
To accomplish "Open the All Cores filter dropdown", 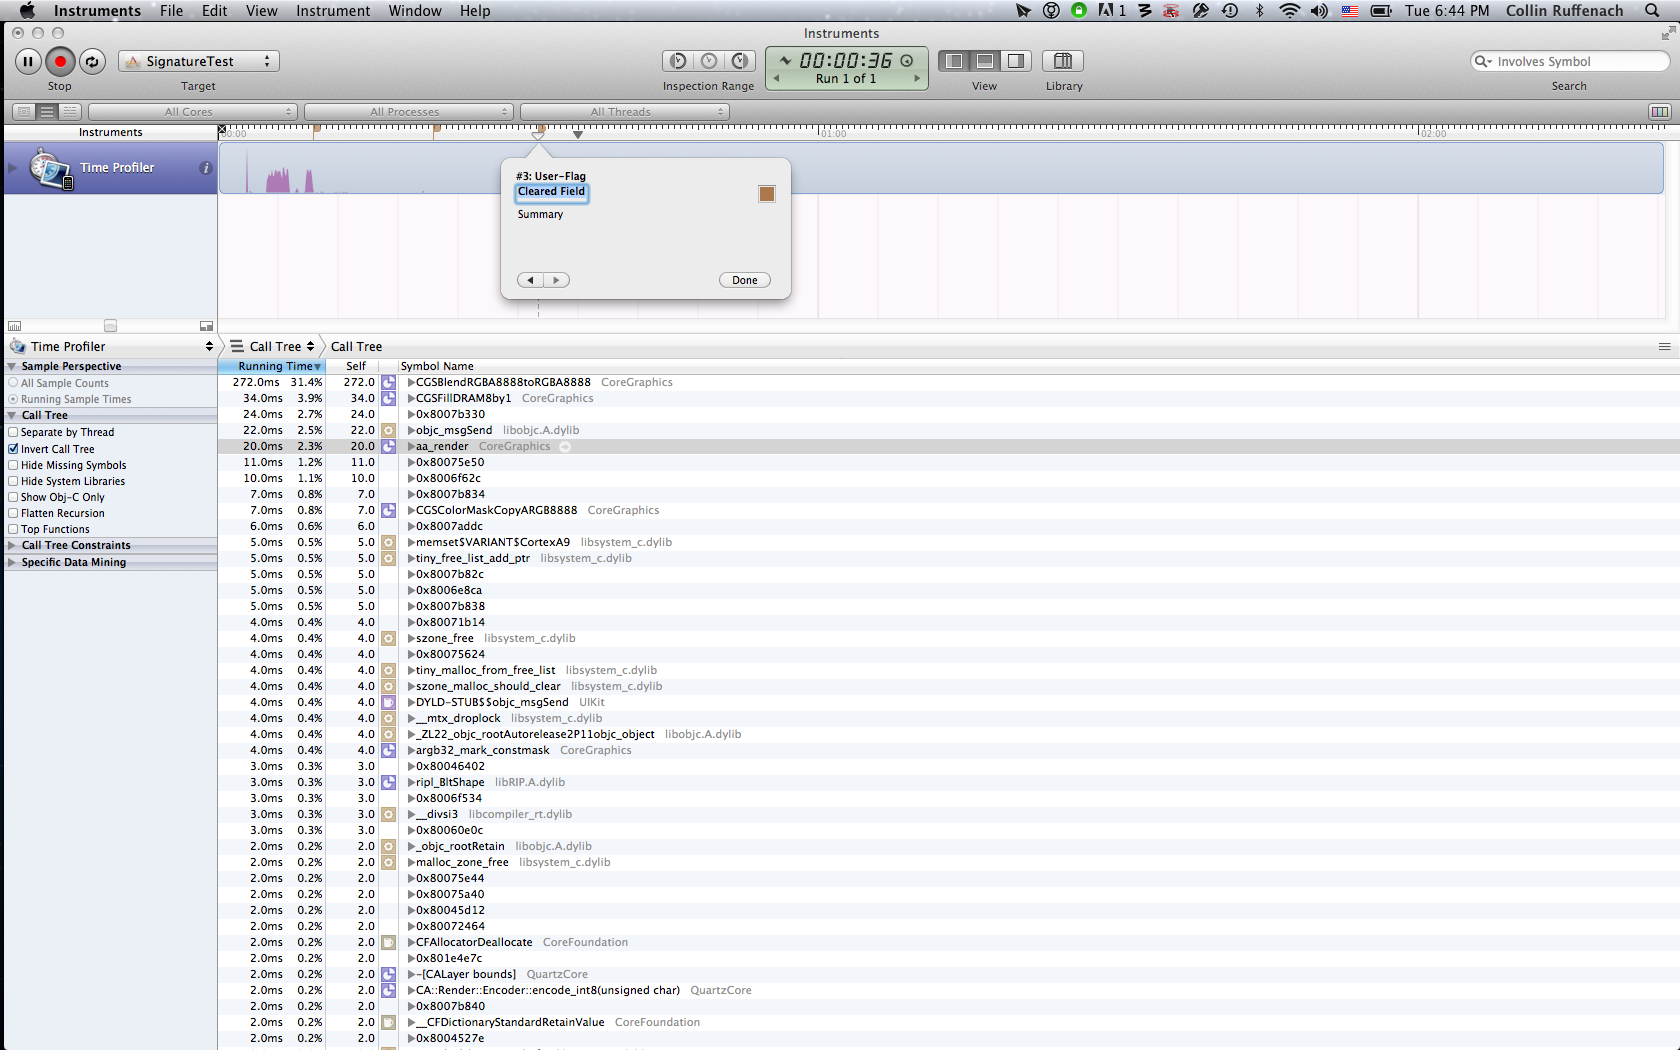I will 193,112.
